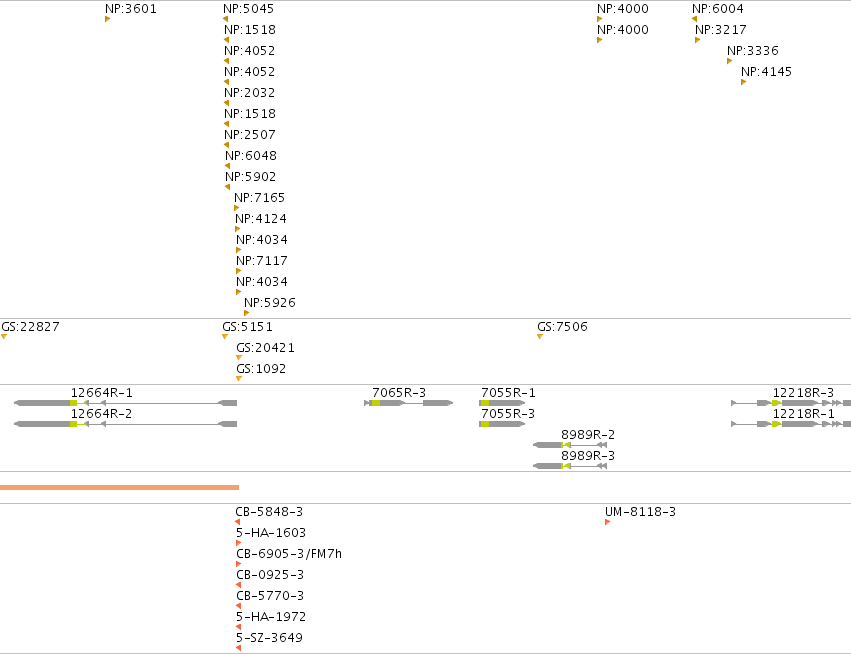
Task: Select the UM-8118-3 red marker
Action: click(607, 522)
